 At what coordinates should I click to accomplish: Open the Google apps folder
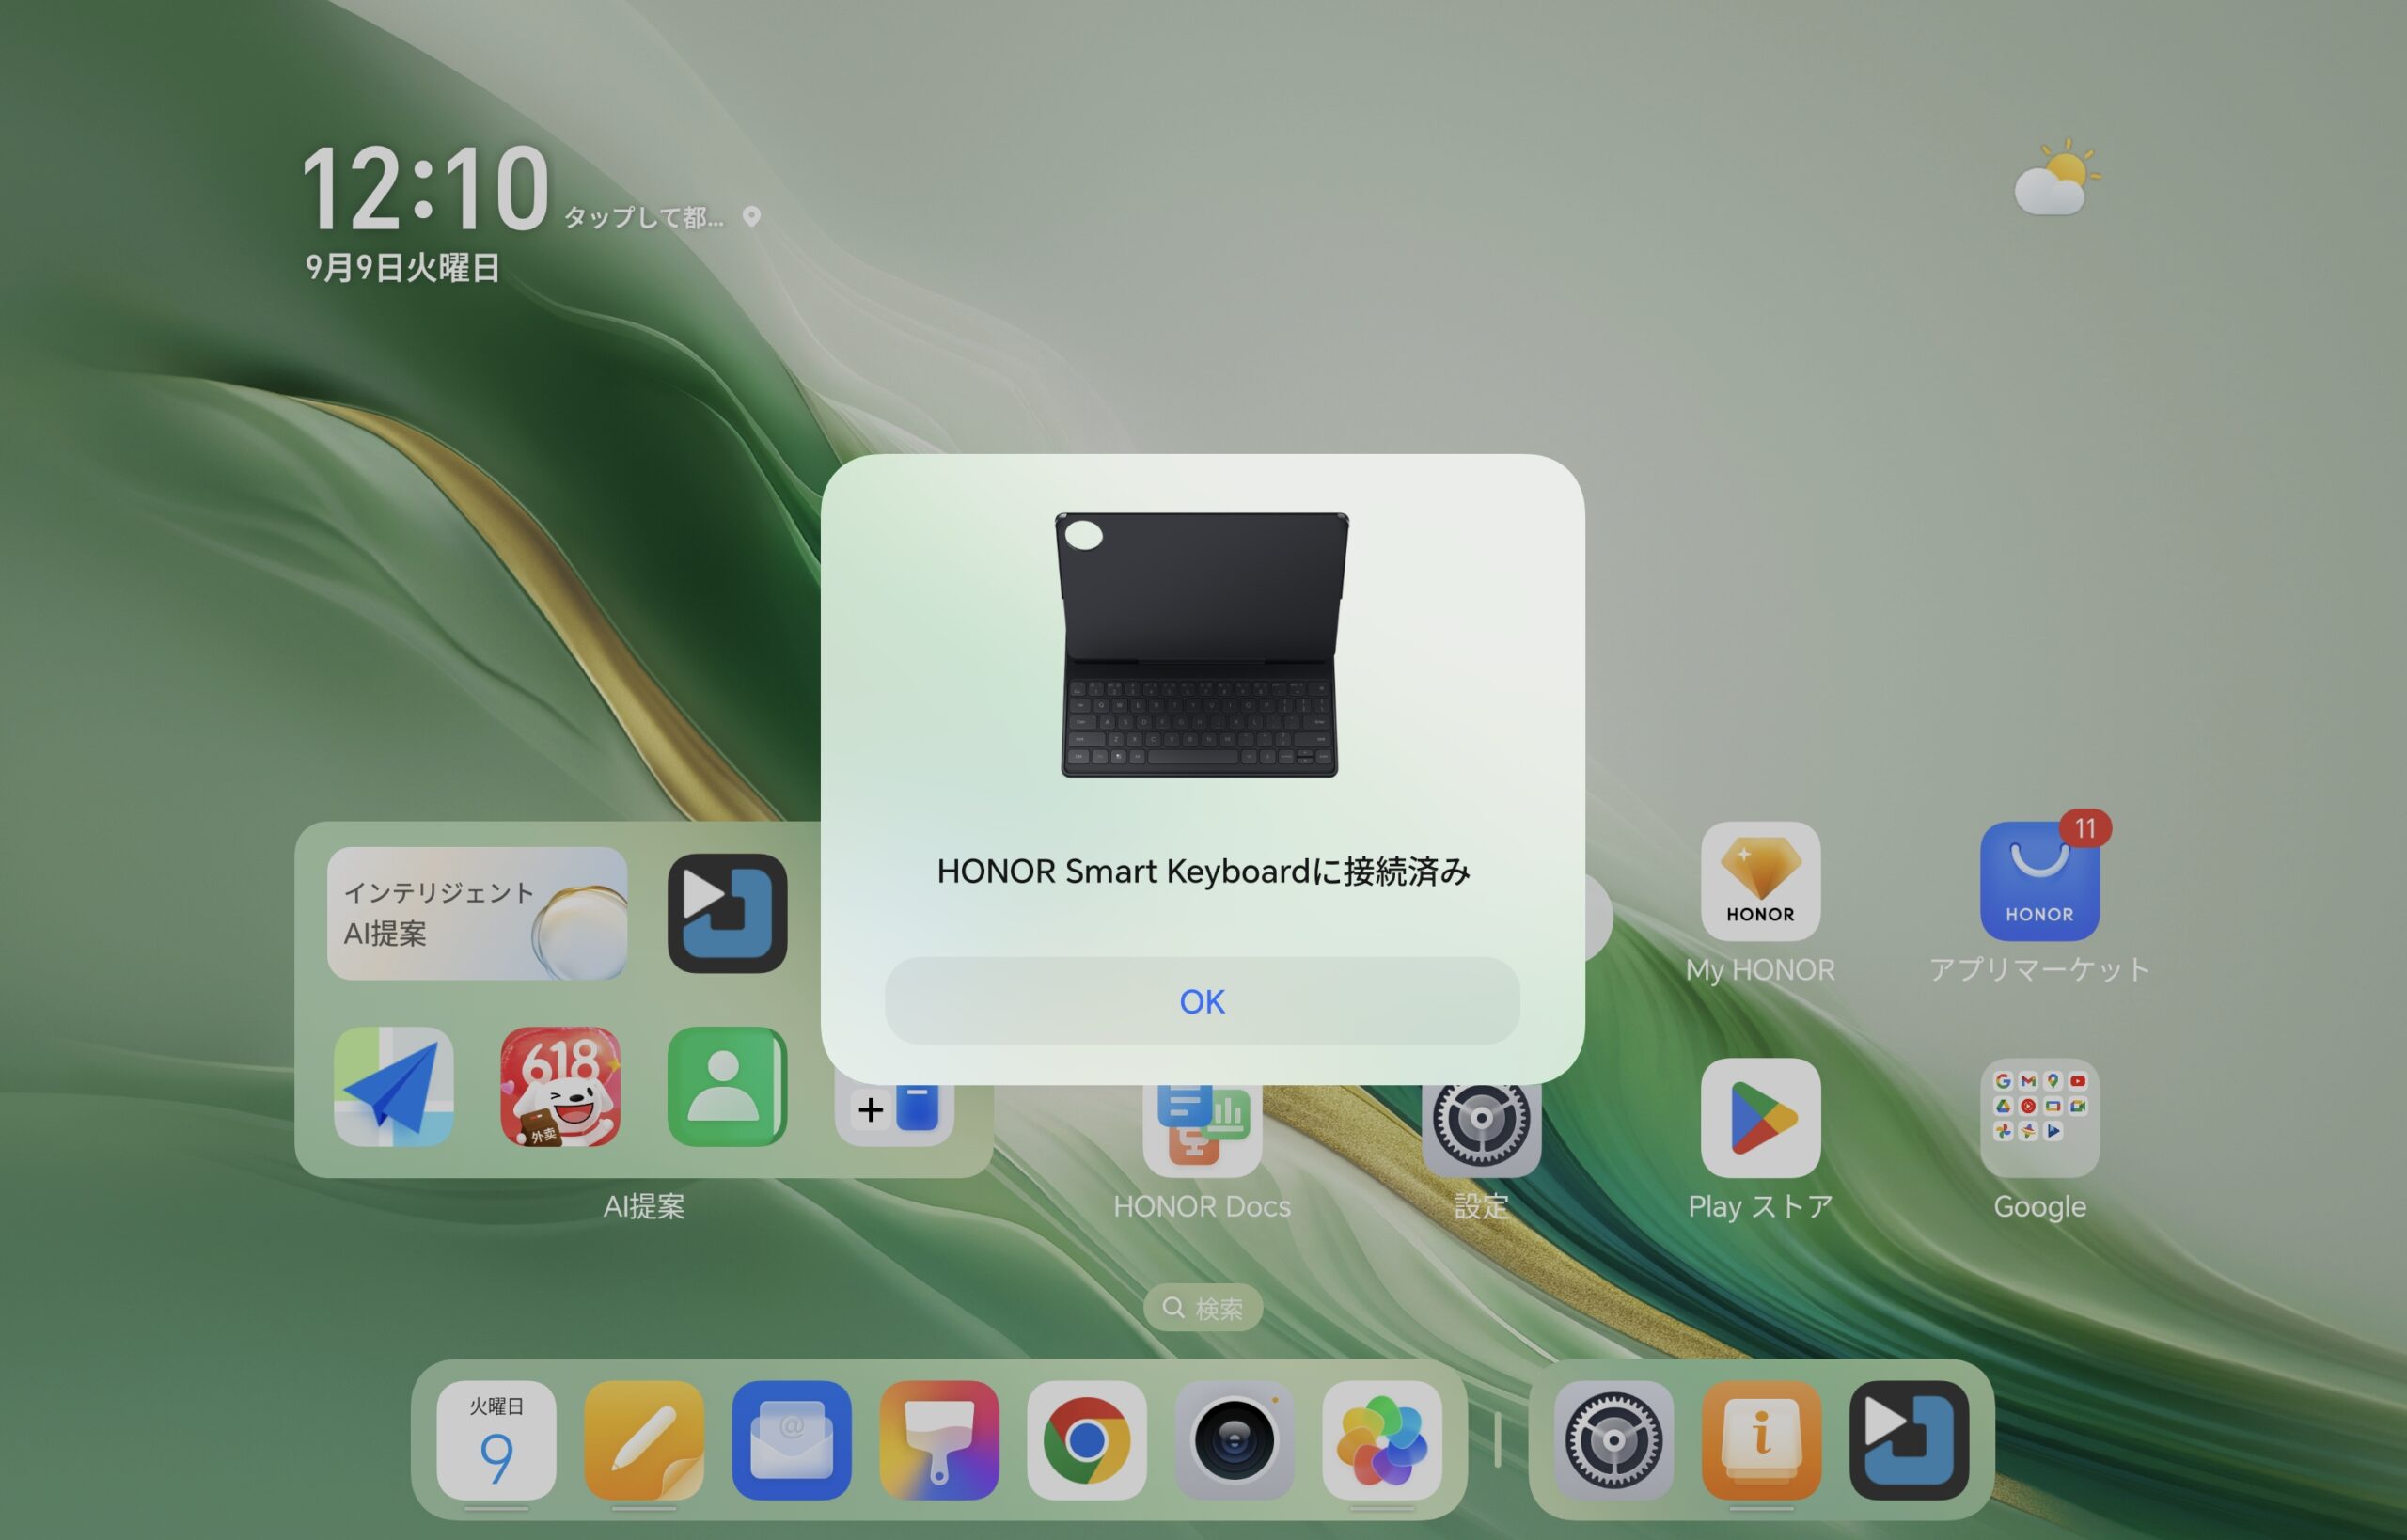[x=2039, y=1117]
